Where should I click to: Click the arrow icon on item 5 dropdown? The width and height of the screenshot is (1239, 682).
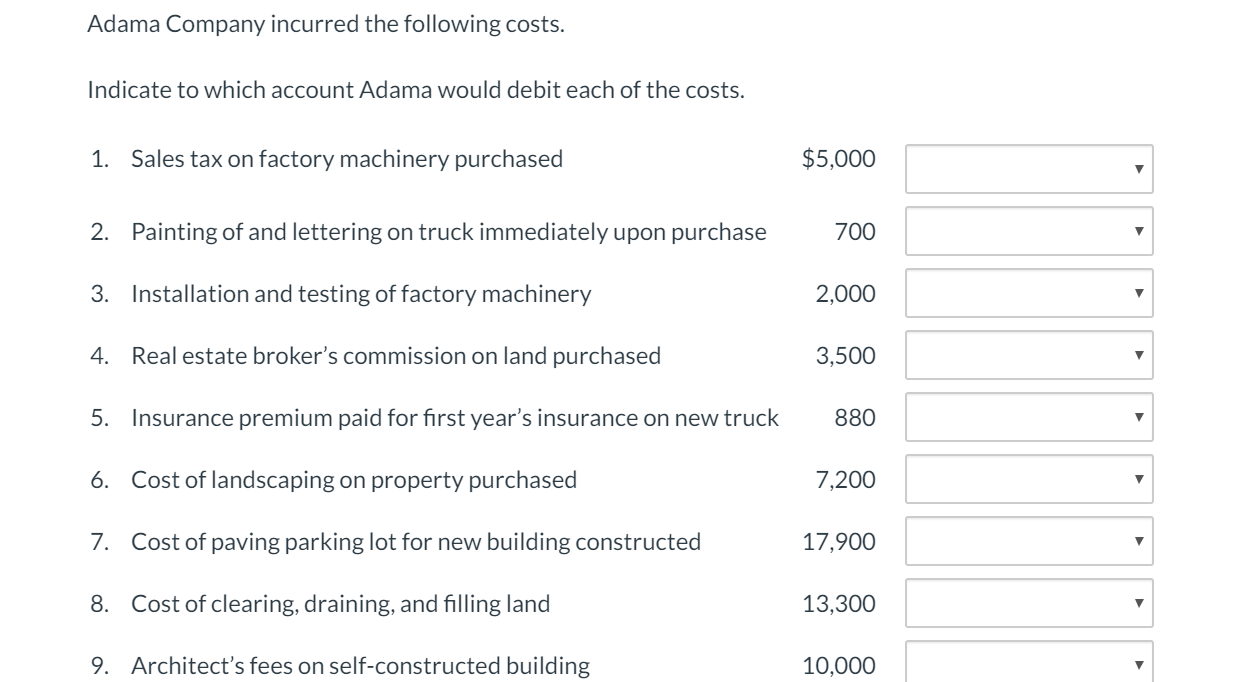point(1138,417)
